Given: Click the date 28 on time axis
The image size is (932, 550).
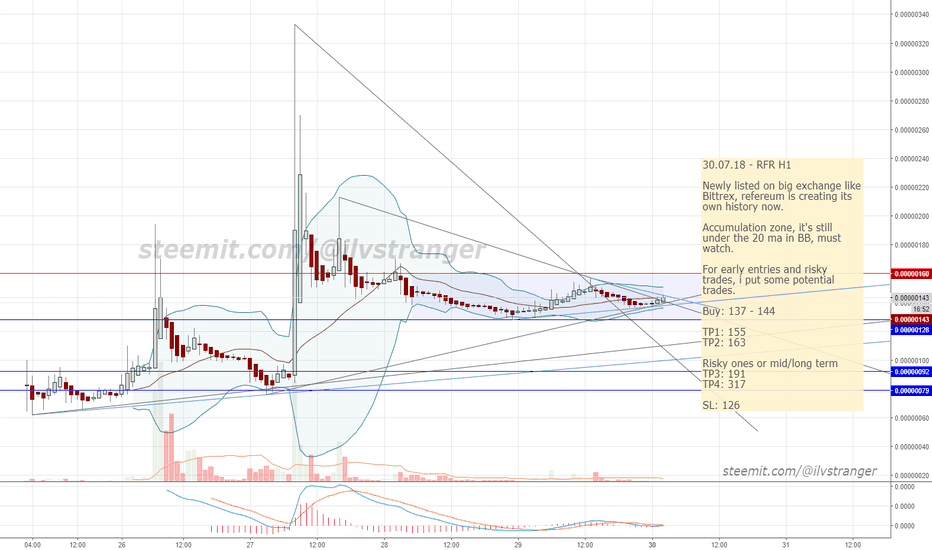Looking at the screenshot, I should coord(385,545).
